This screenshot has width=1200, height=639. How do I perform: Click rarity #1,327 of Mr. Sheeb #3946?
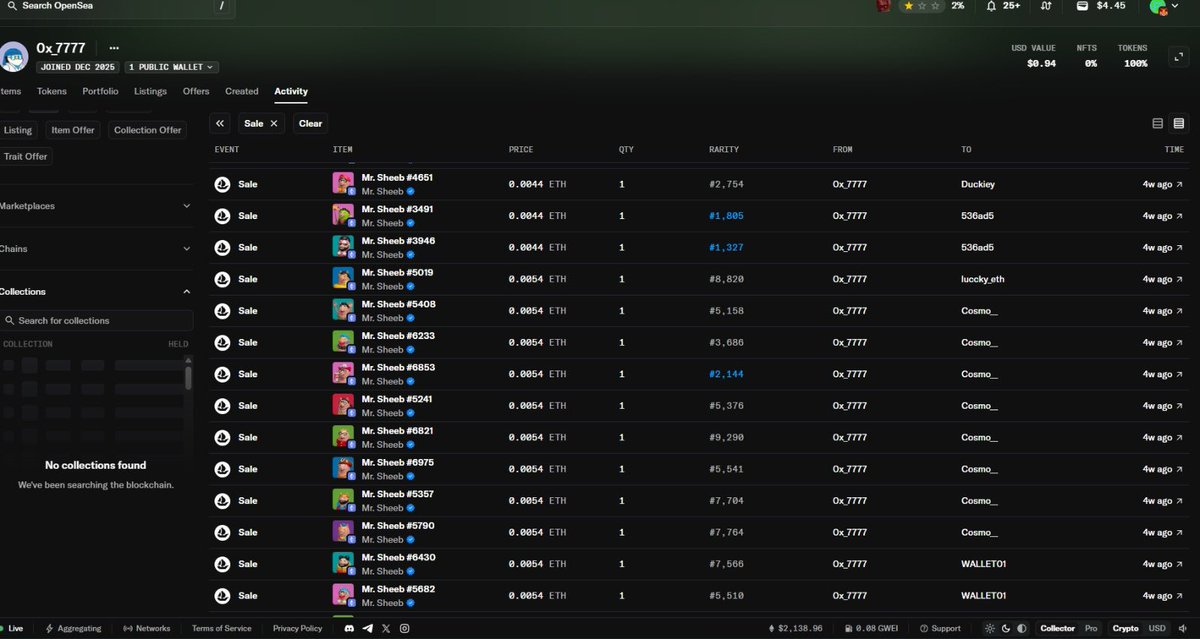[726, 247]
